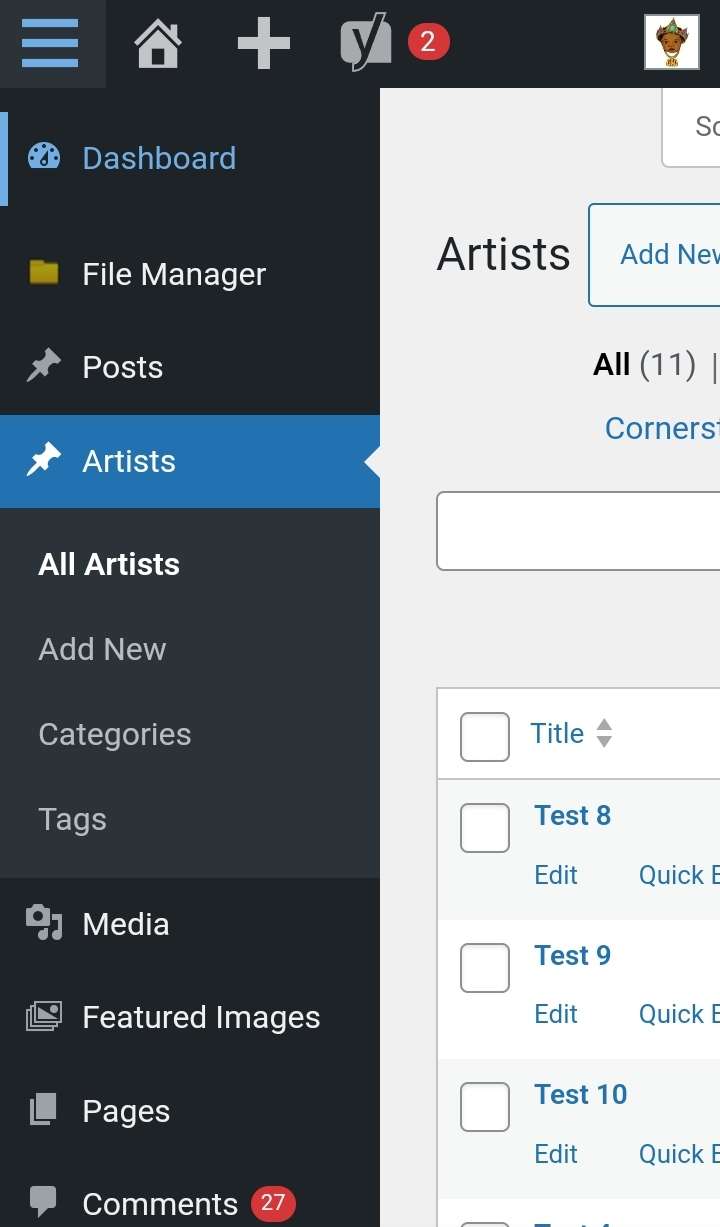
Task: Check the box for Test 9
Action: [x=485, y=968]
